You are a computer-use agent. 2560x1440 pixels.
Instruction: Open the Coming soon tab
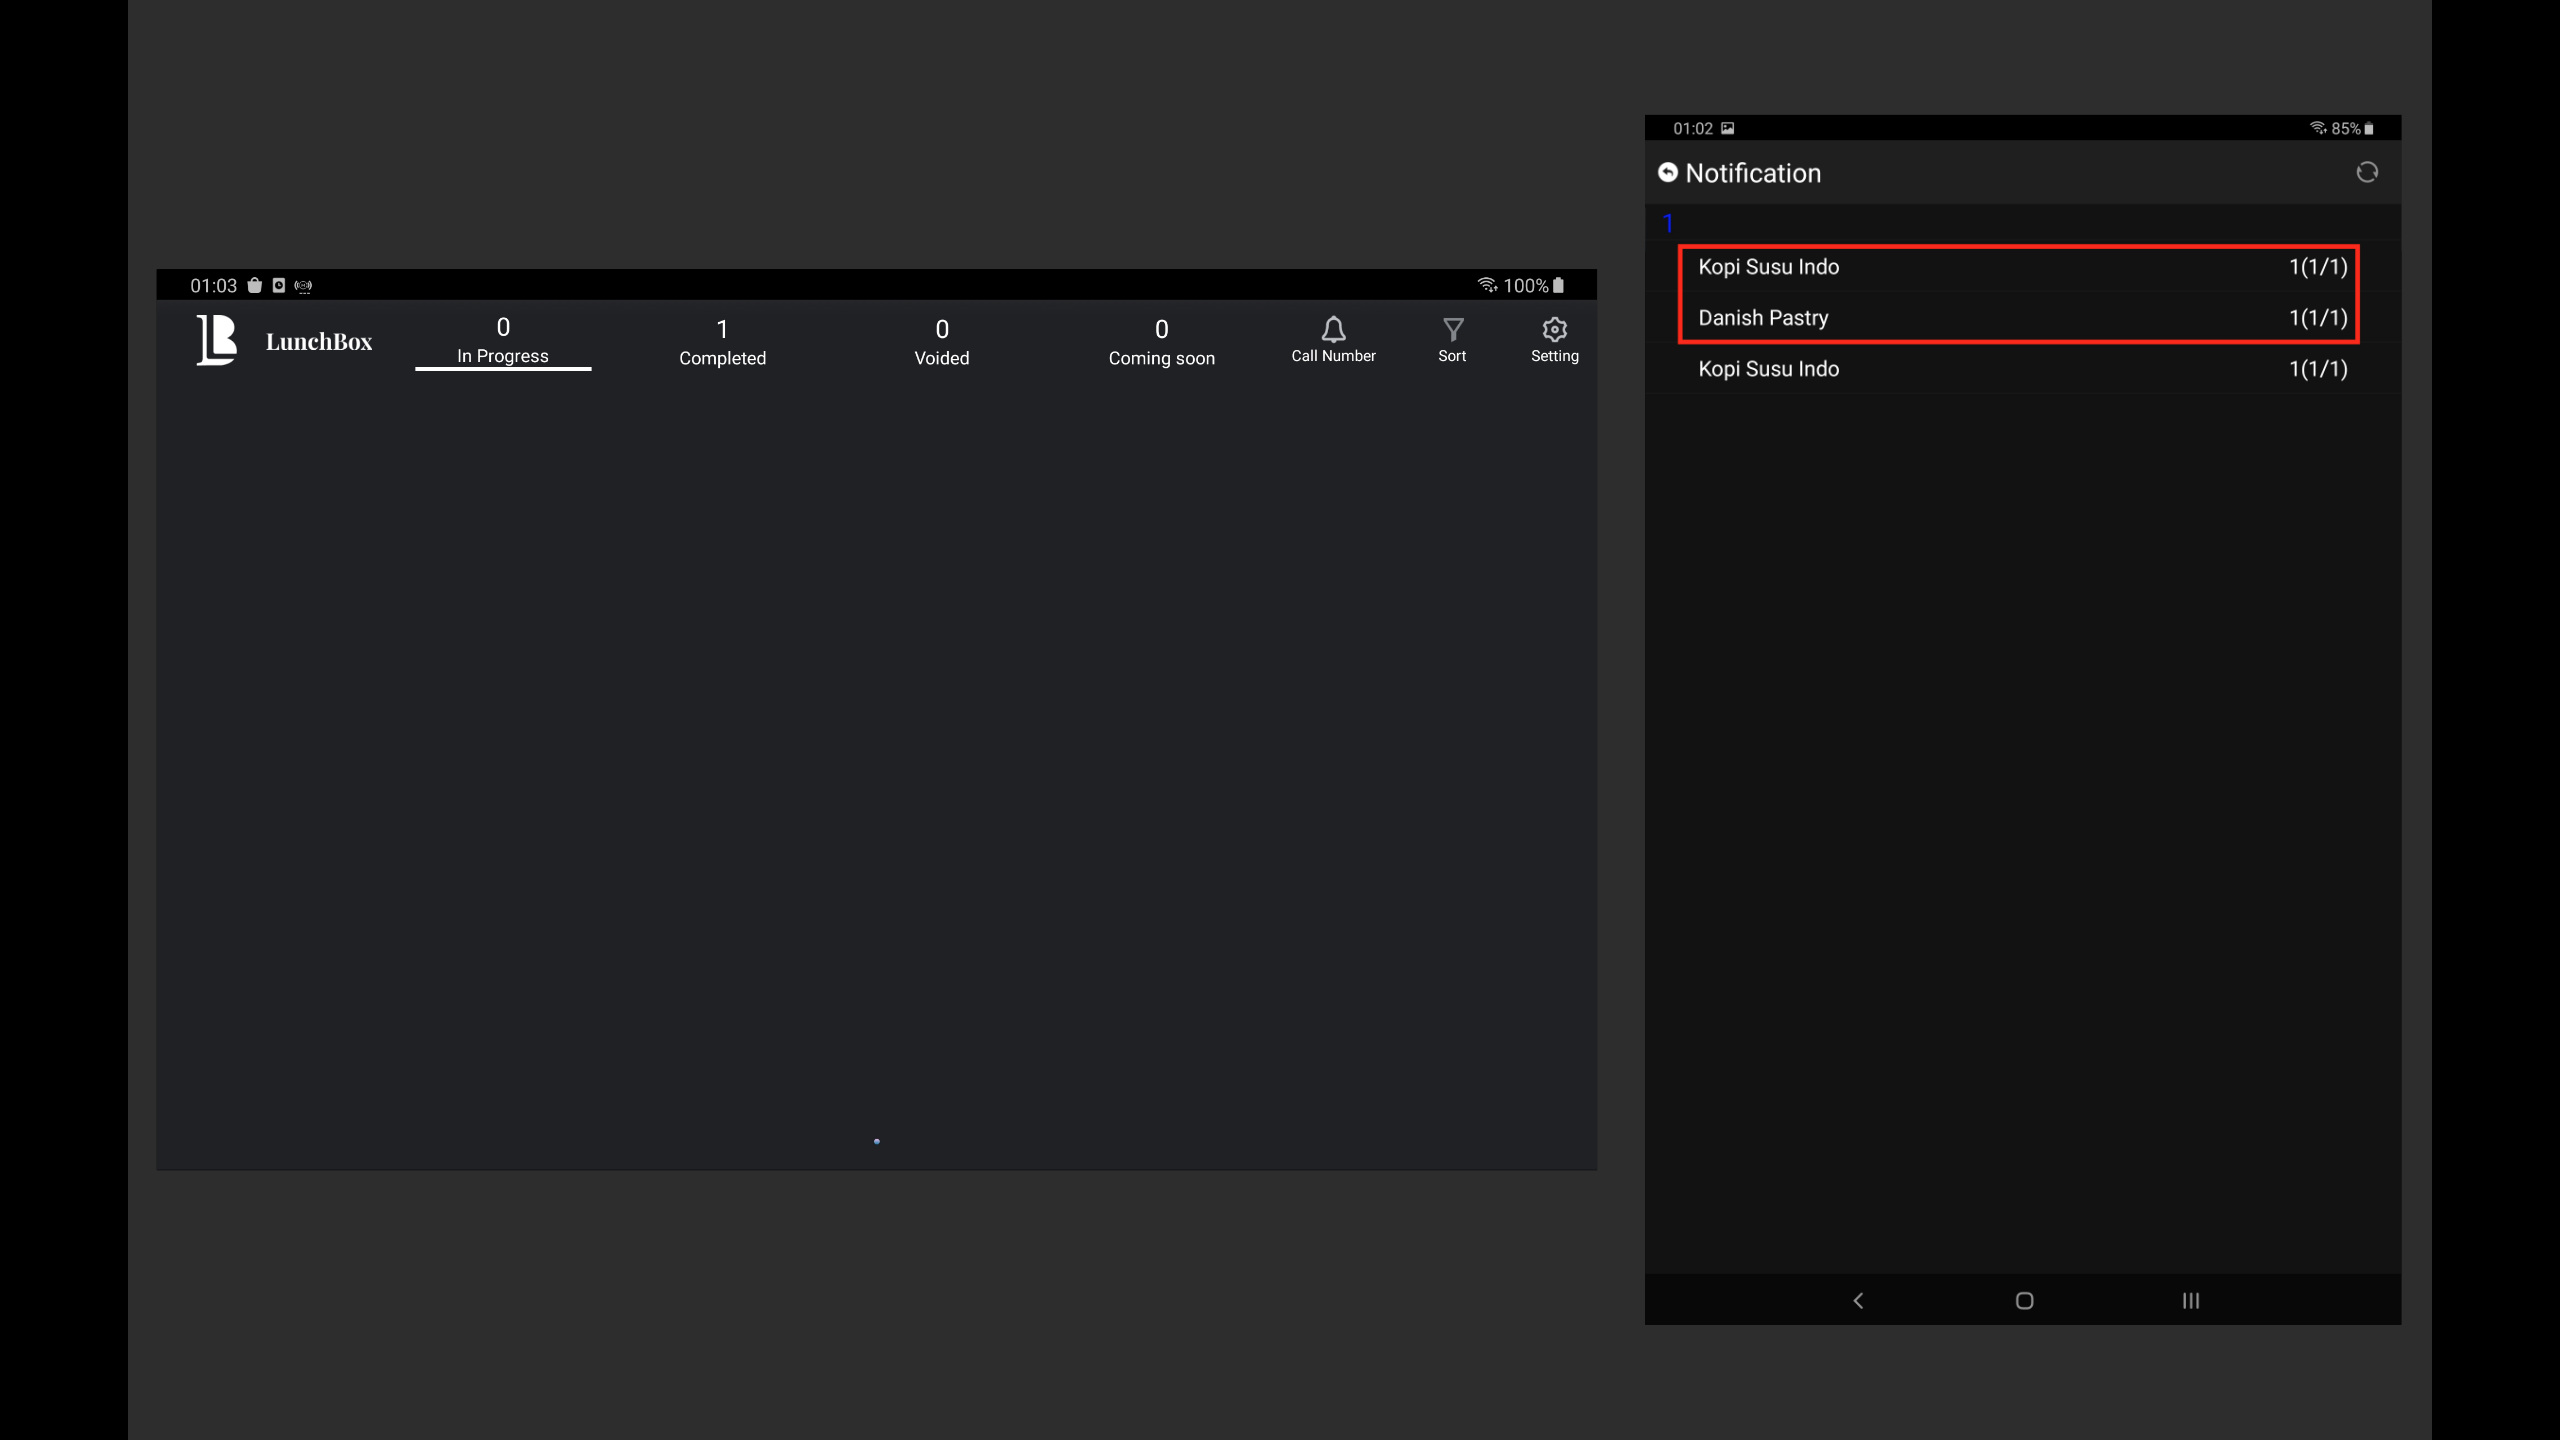tap(1161, 342)
